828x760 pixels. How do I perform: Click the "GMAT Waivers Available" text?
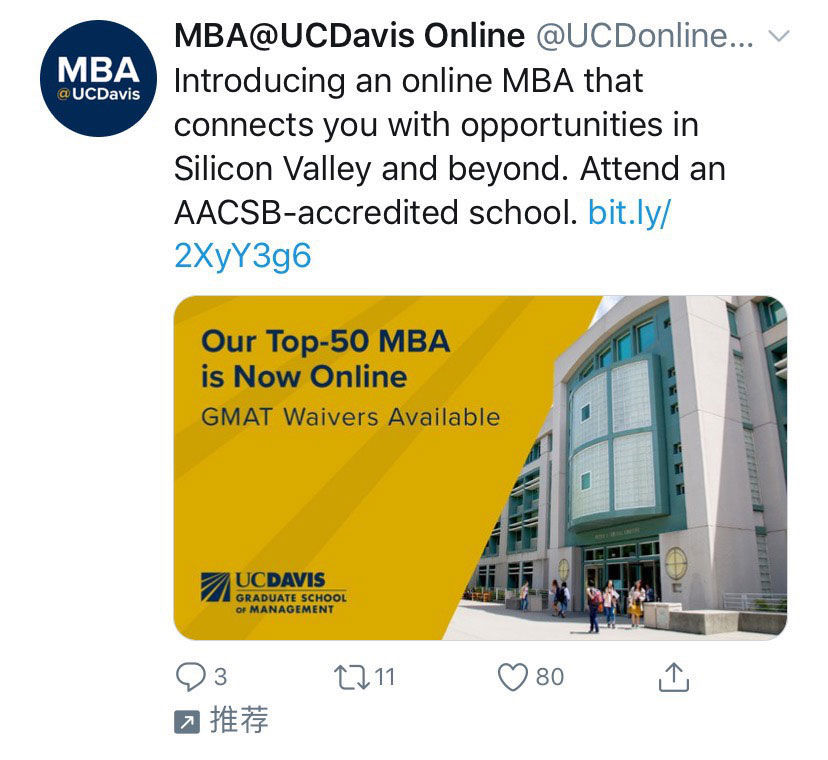[350, 416]
